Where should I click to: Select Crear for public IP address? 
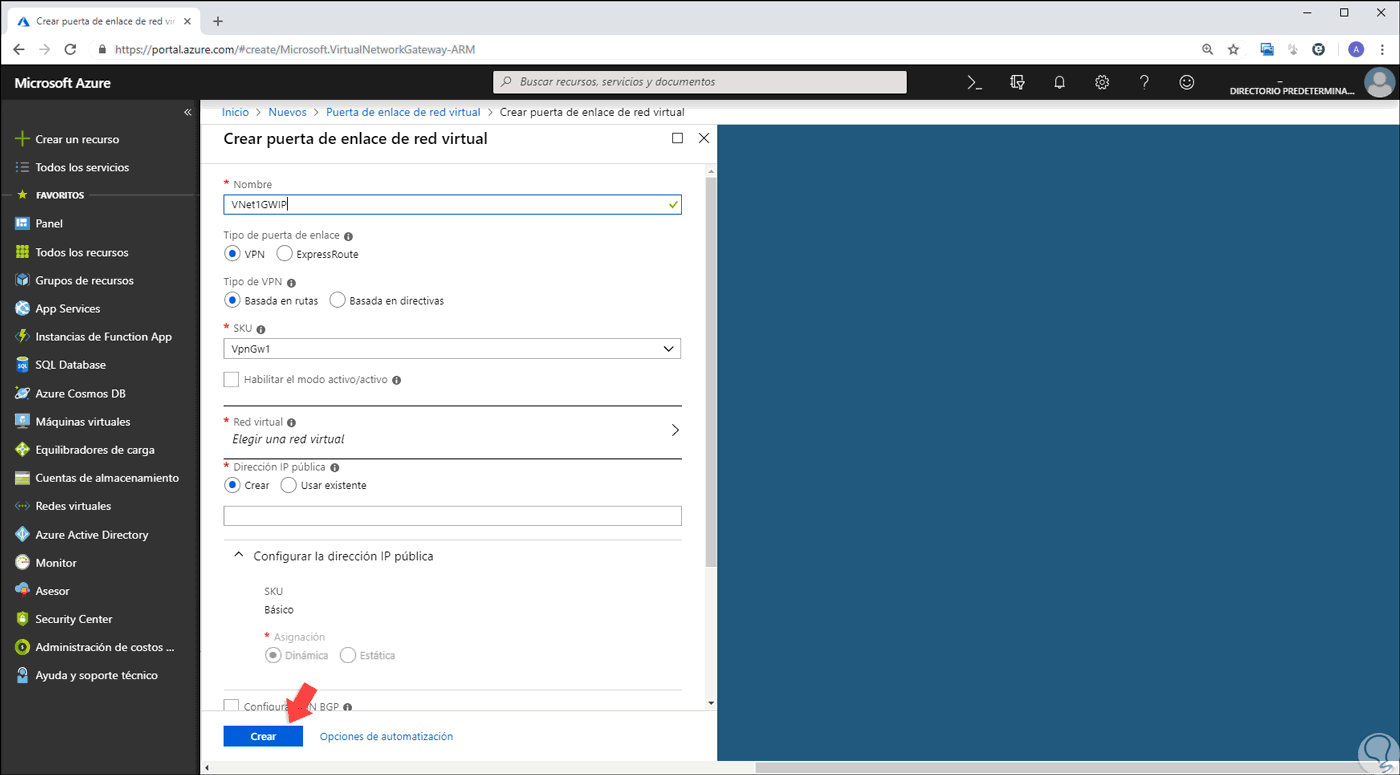(x=232, y=485)
